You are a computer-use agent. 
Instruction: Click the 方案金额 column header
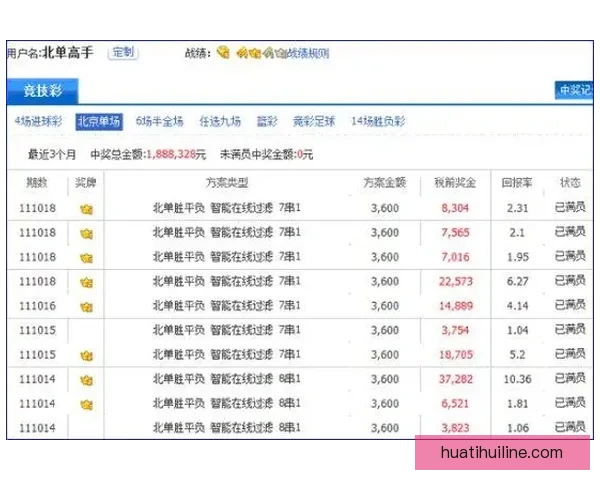(x=385, y=183)
